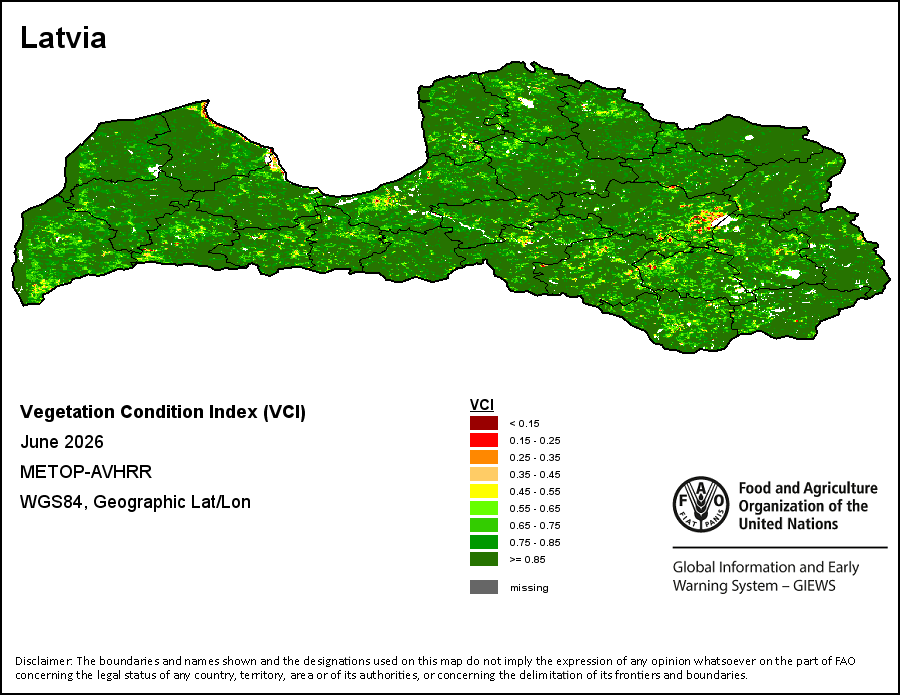Screen dimensions: 900x695
Task: Click the 'Latvia' map title
Action: (63, 38)
